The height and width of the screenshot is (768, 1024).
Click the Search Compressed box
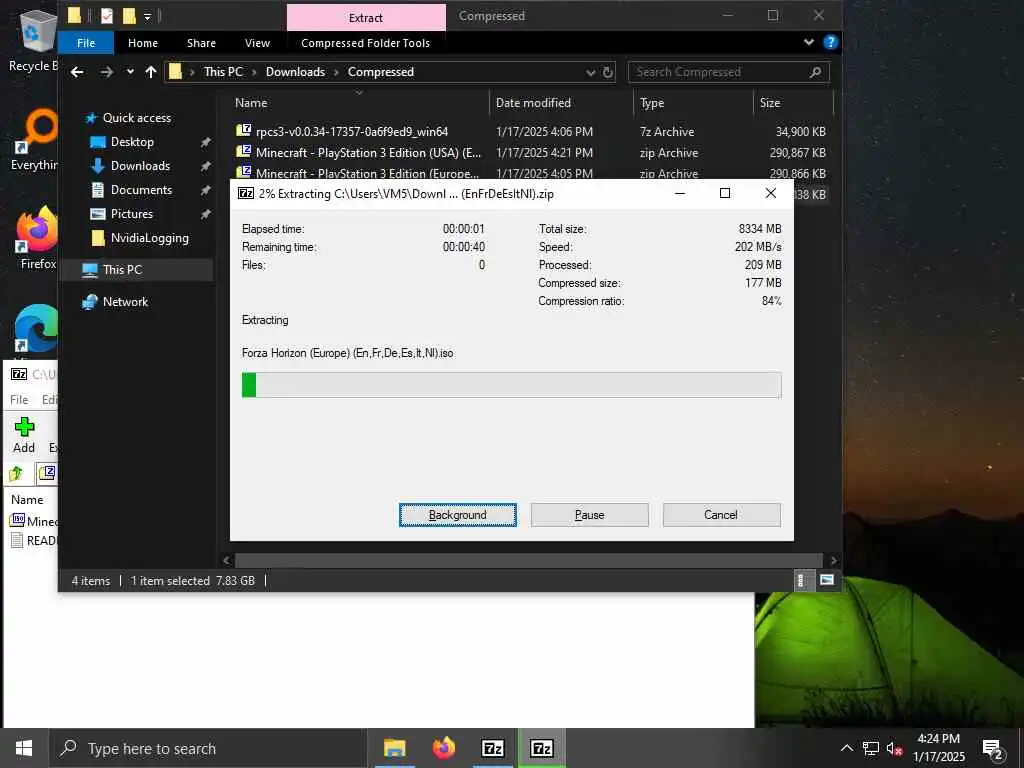[728, 72]
